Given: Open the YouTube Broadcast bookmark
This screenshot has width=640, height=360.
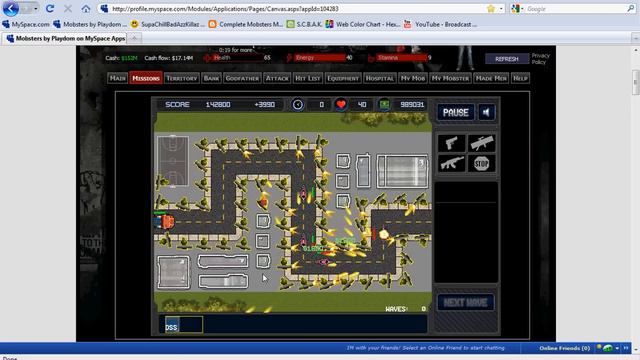Looking at the screenshot, I should coord(440,24).
